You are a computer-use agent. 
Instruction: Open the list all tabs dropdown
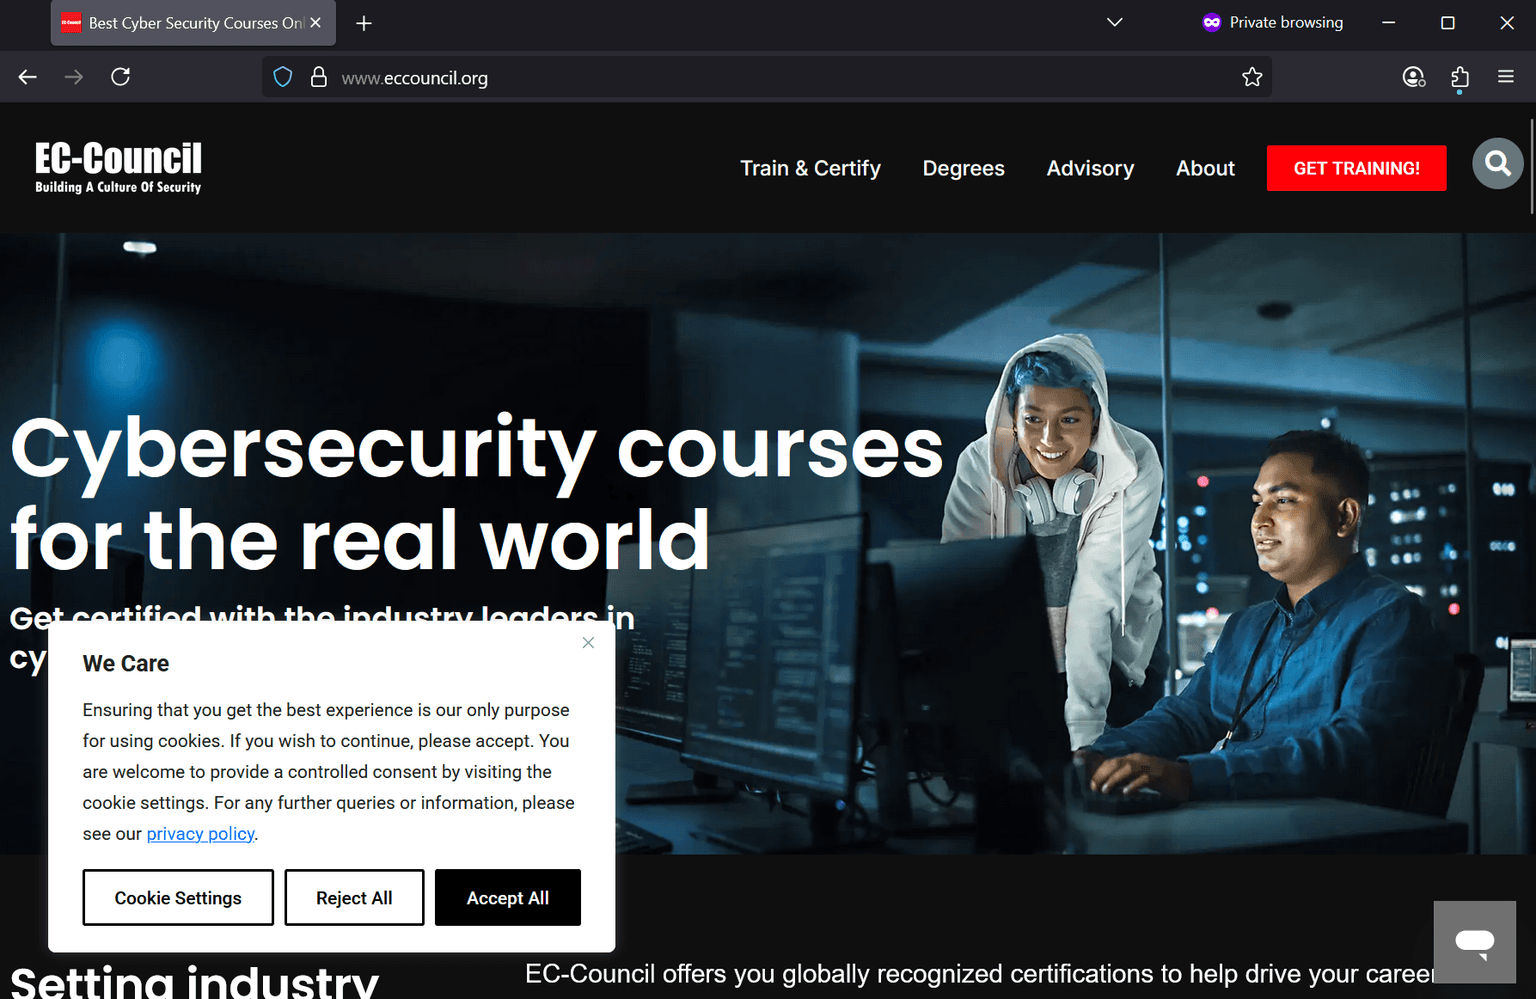click(1114, 22)
